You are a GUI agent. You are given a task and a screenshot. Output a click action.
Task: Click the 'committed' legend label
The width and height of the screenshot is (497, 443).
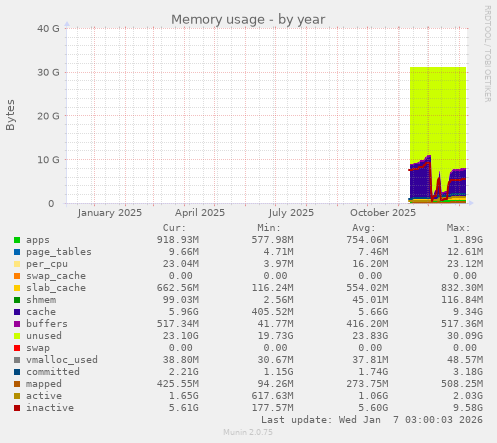click(x=53, y=372)
